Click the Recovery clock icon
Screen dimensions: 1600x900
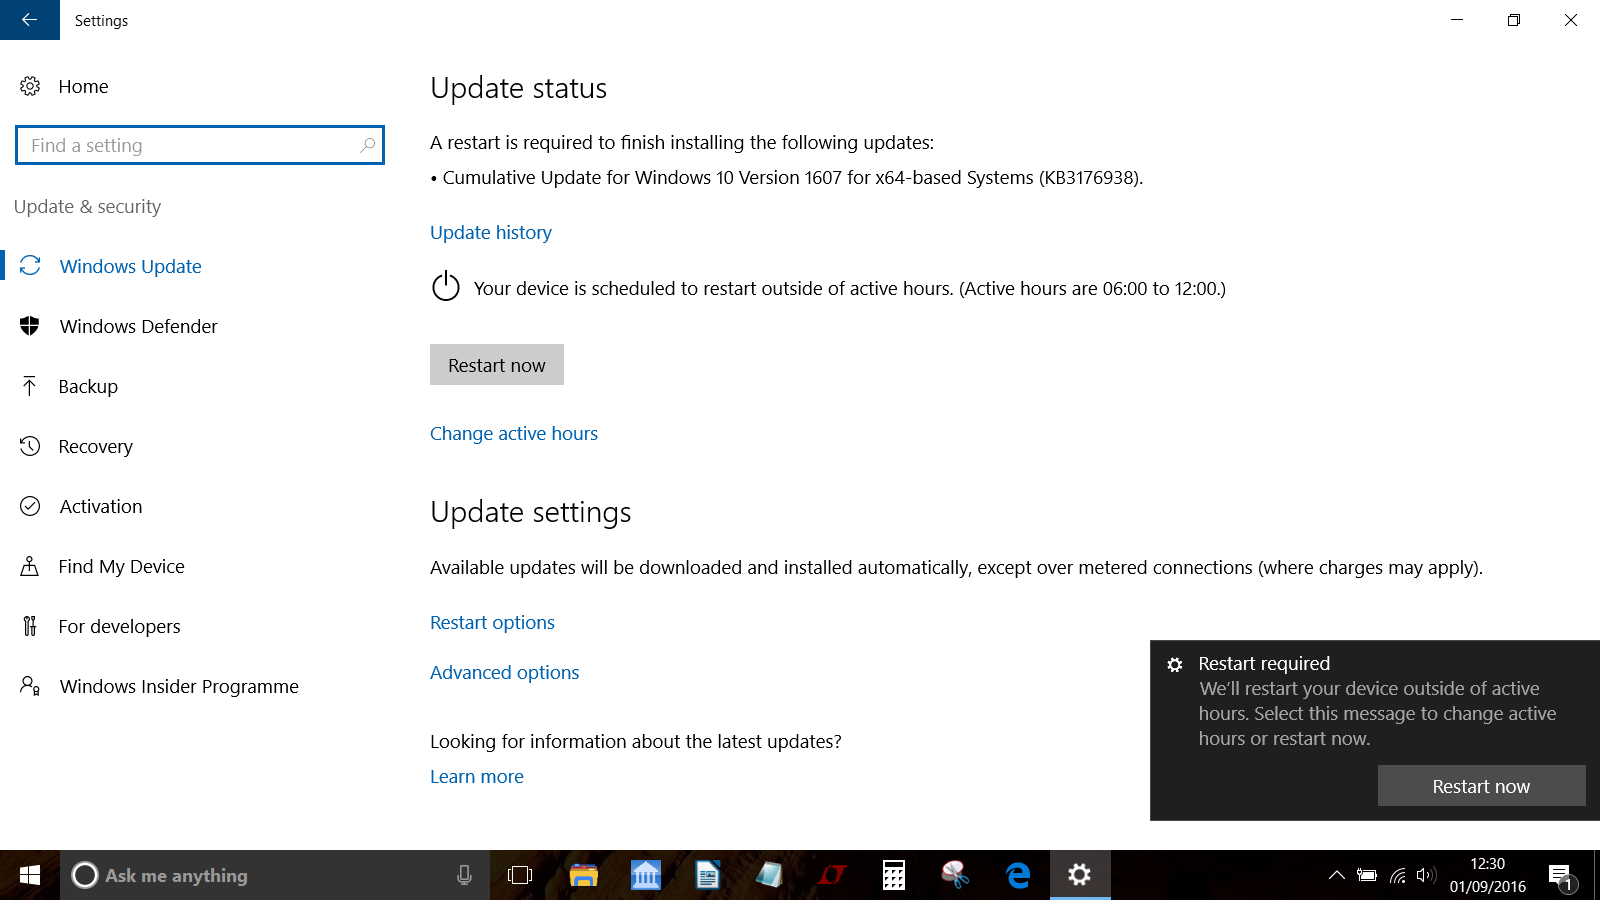(30, 446)
